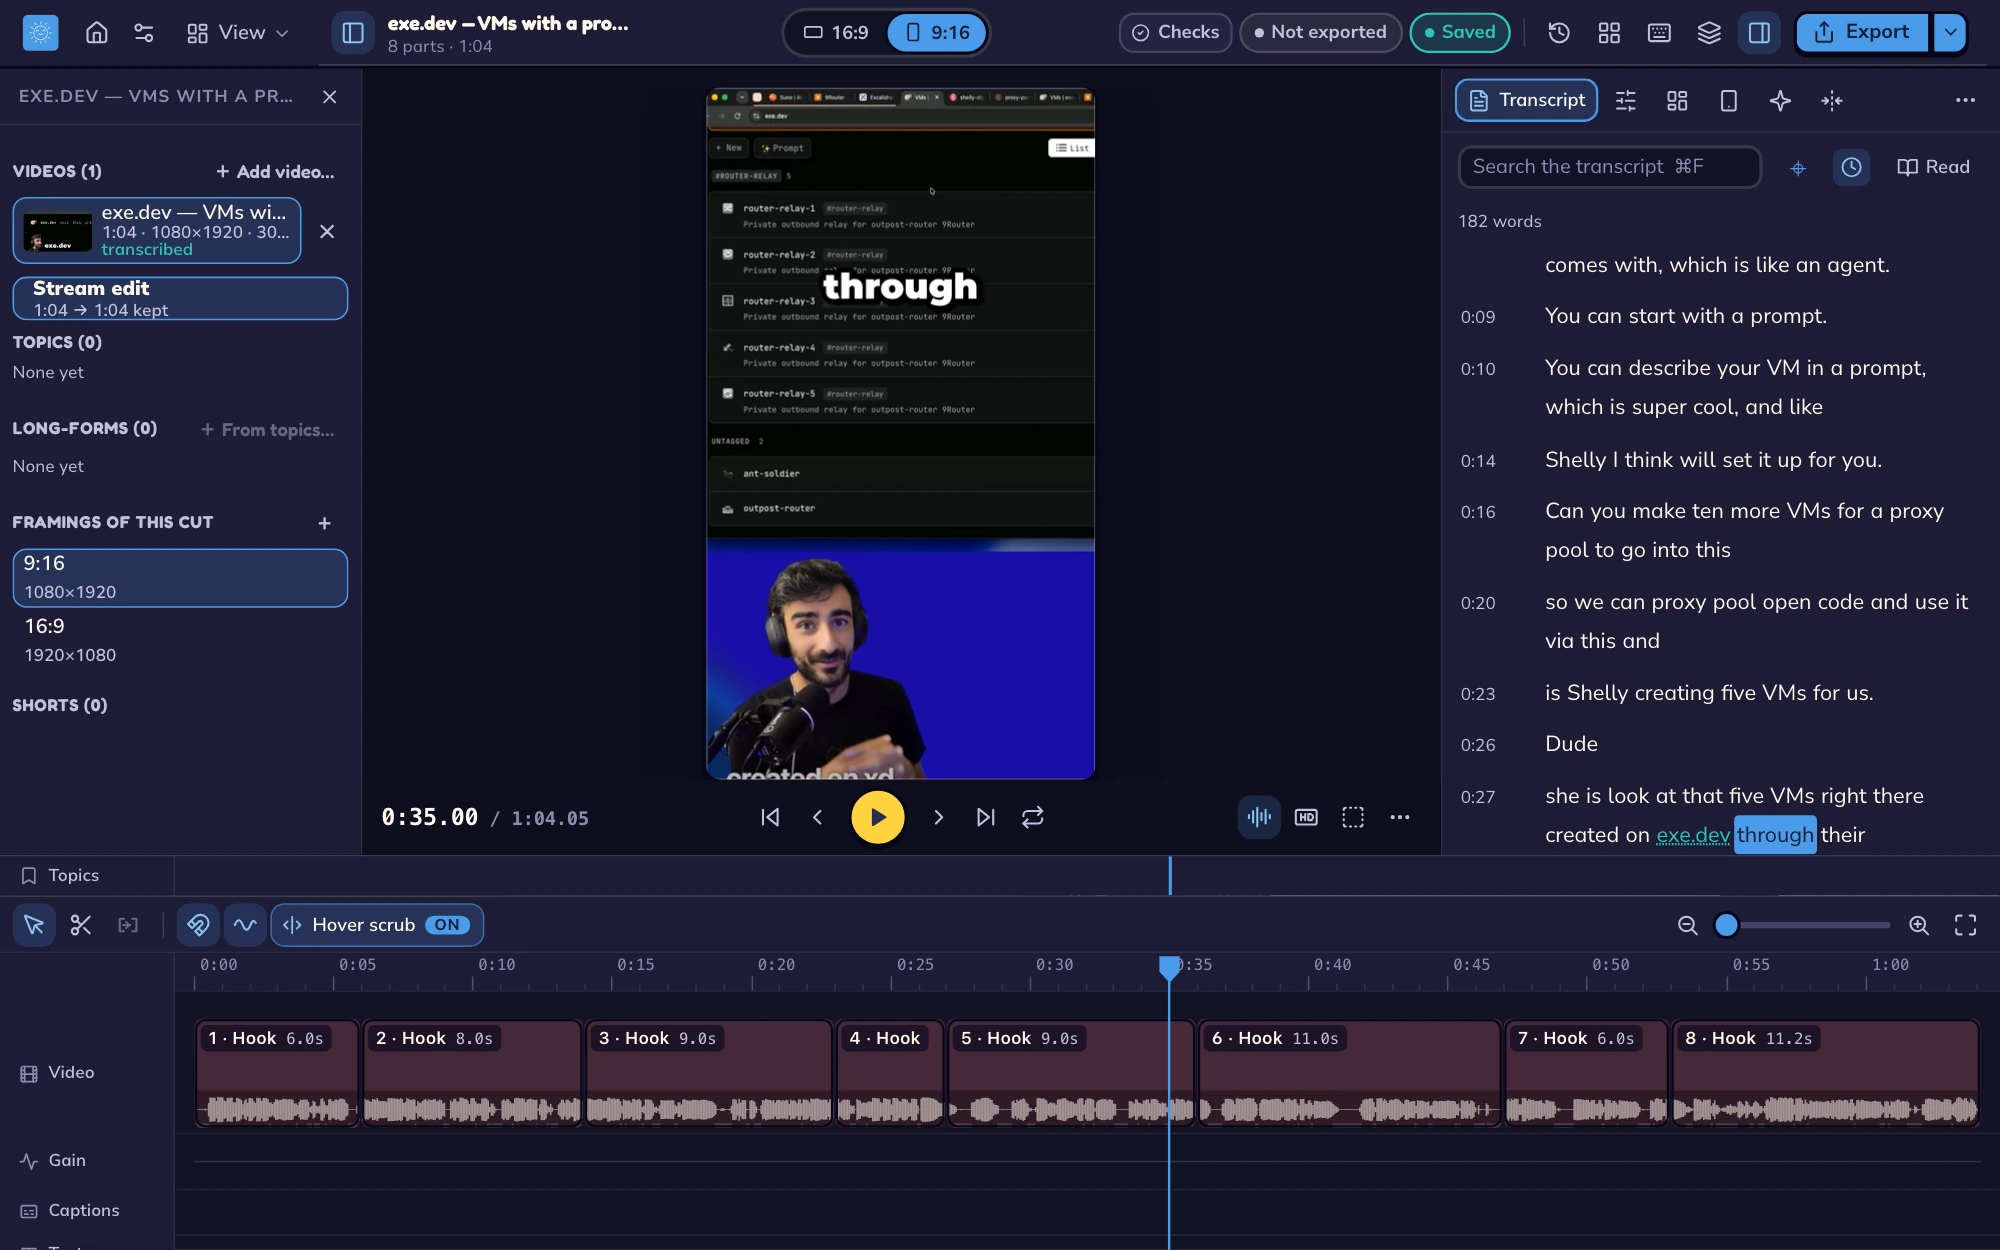The height and width of the screenshot is (1250, 2000).
Task: Expand the Export options arrow
Action: (1950, 32)
